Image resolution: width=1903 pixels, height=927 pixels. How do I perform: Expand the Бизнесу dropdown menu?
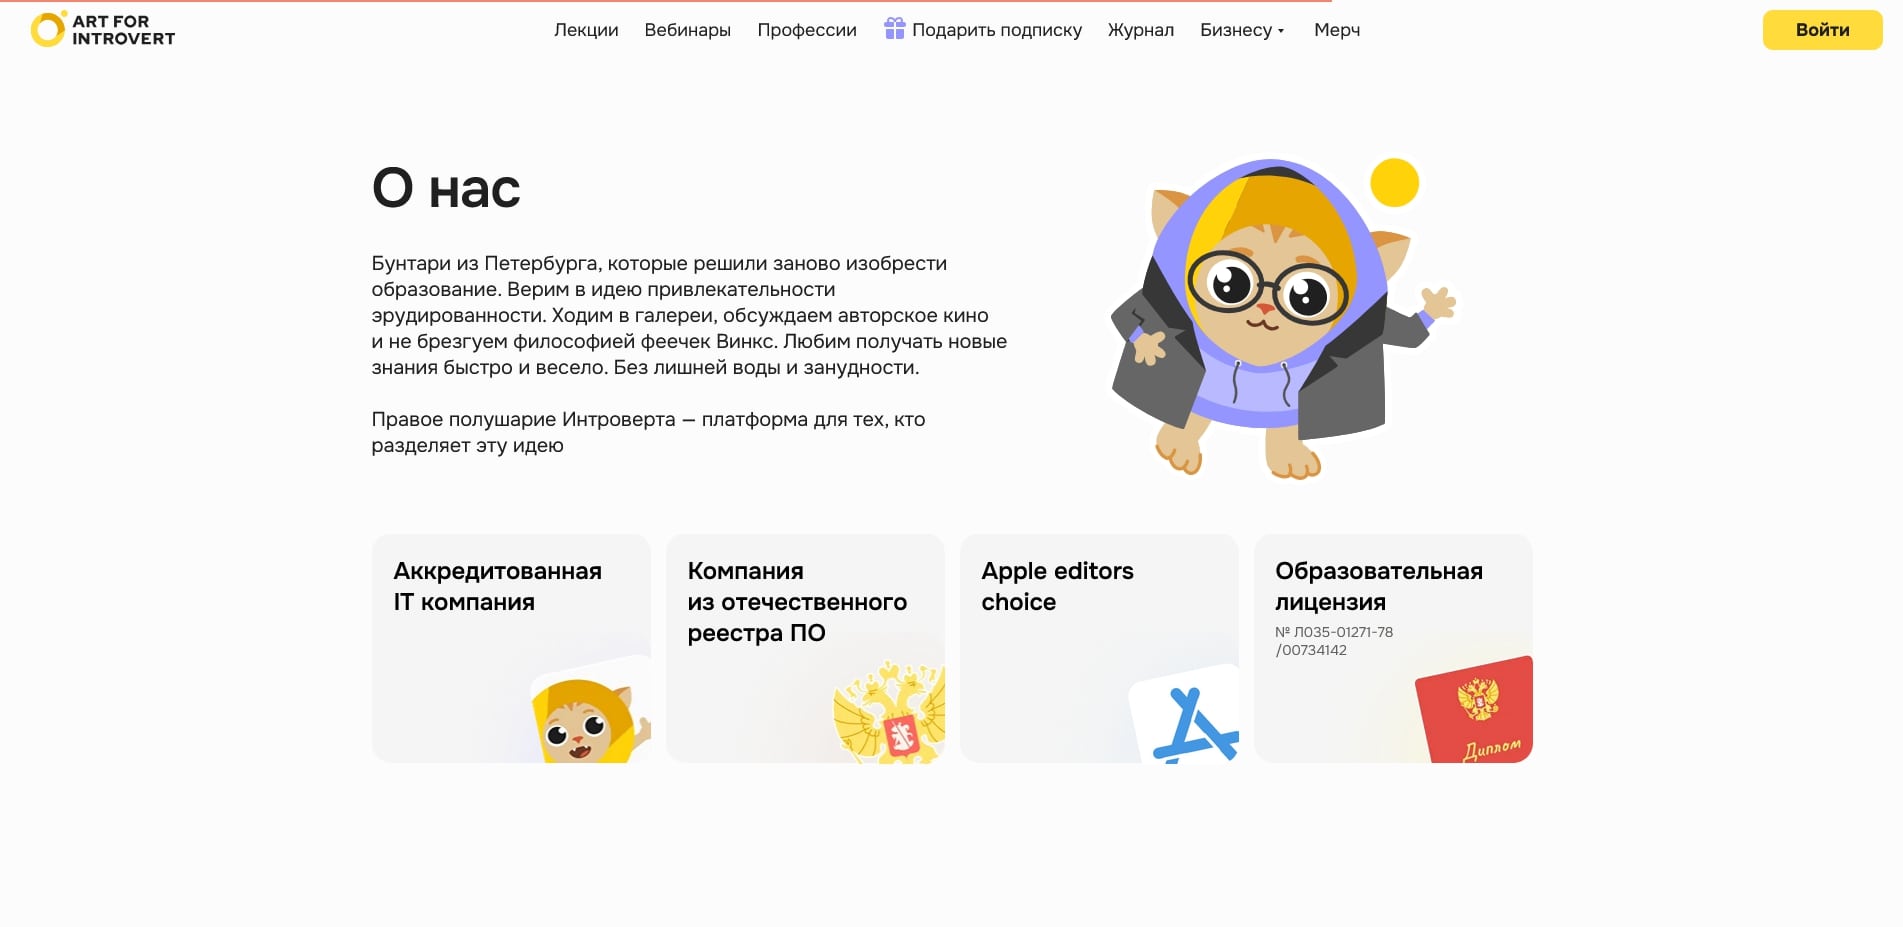click(x=1235, y=30)
